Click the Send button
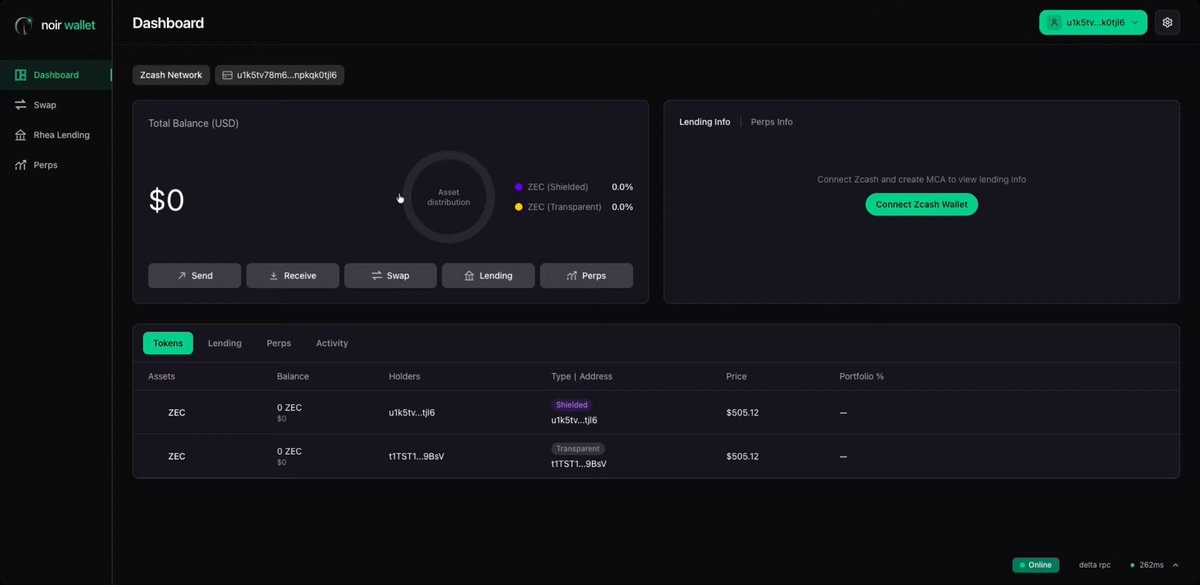This screenshot has height=585, width=1200. click(x=195, y=275)
